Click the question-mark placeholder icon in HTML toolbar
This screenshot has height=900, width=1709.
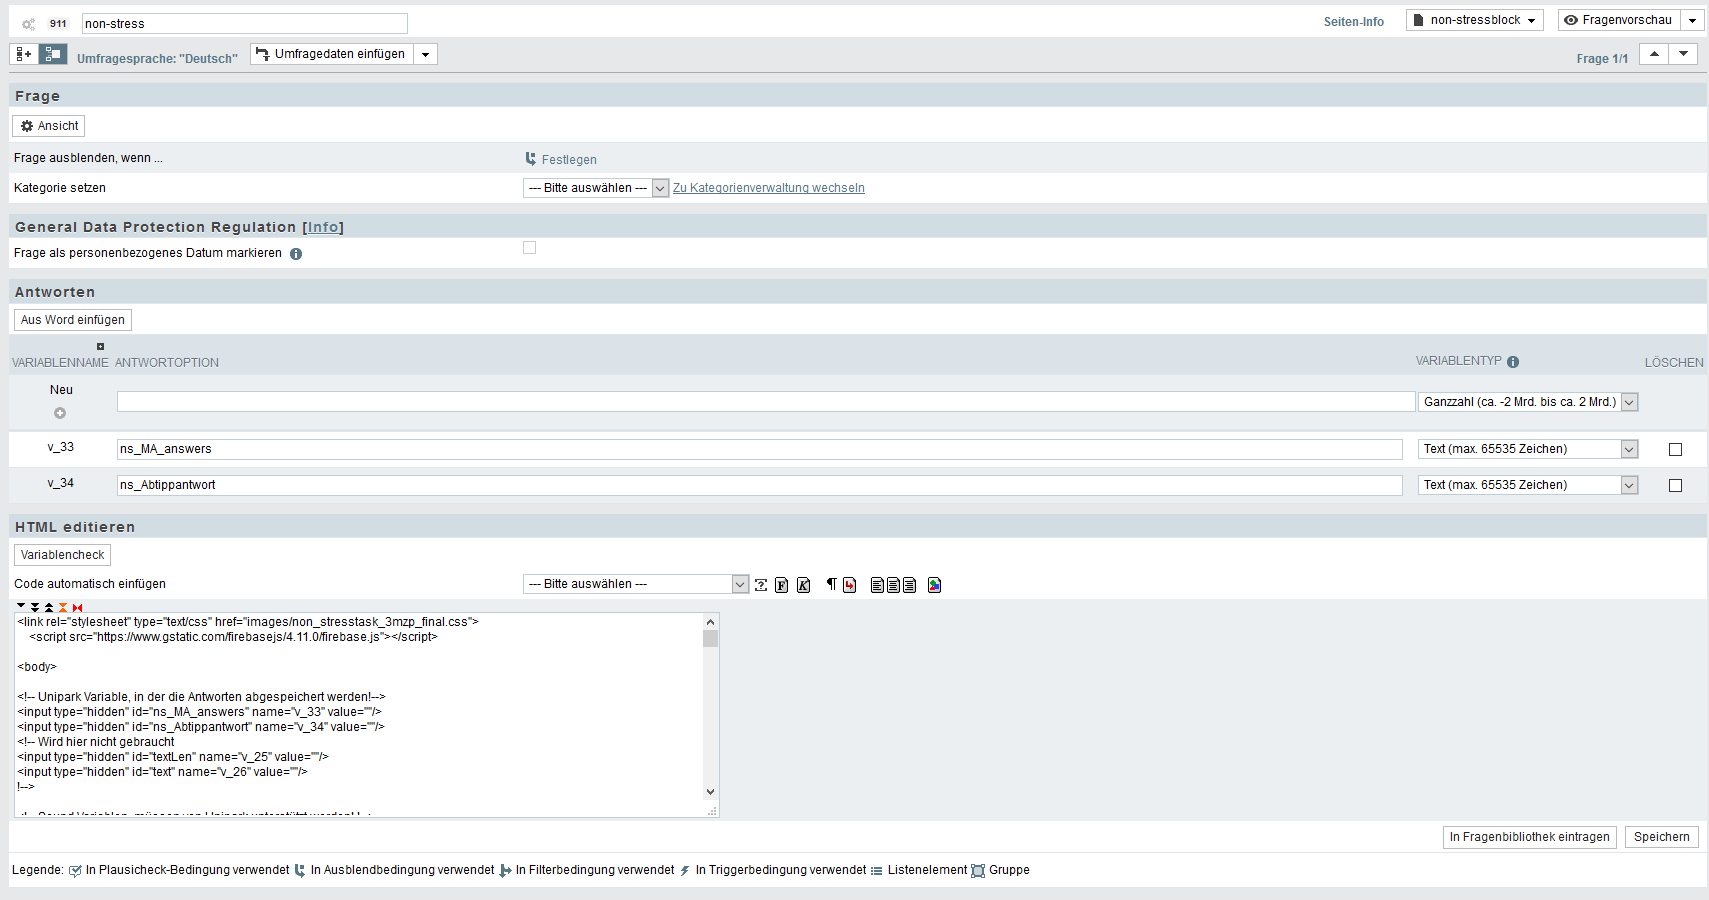click(761, 585)
